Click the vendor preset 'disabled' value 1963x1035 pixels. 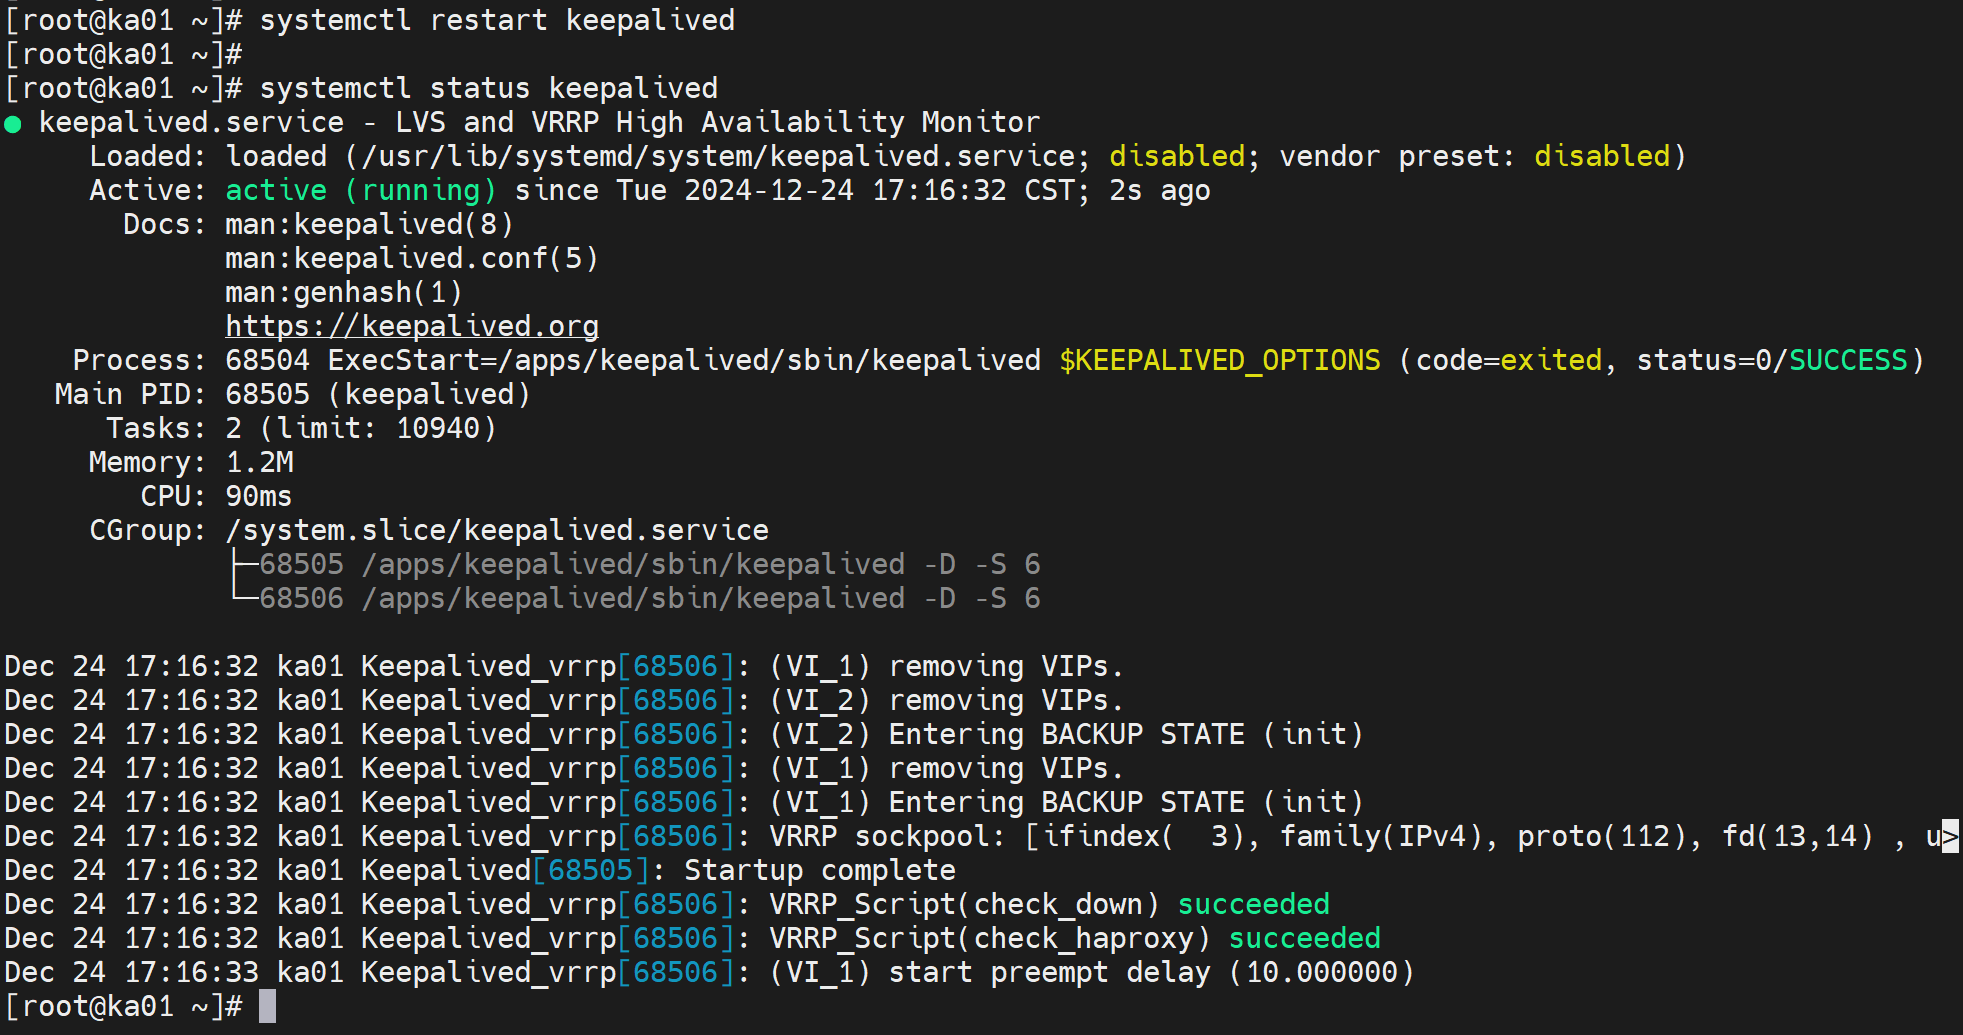1601,156
